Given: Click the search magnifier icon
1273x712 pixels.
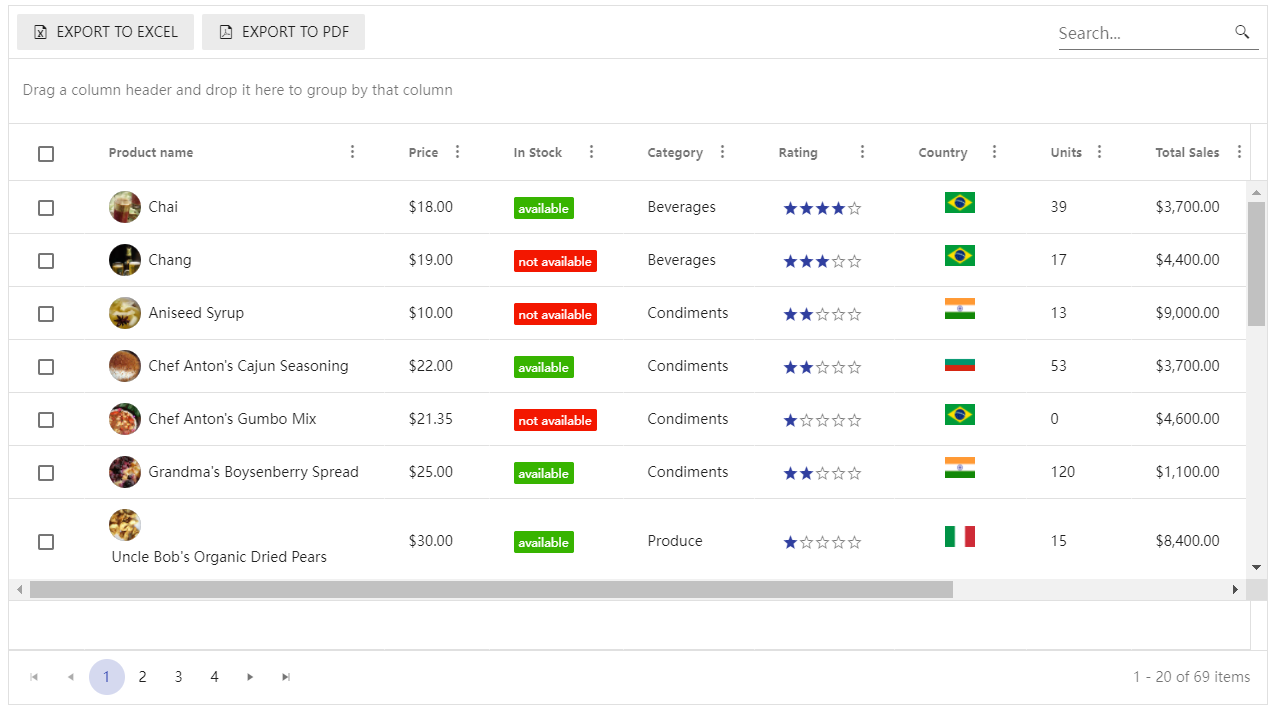Looking at the screenshot, I should pyautogui.click(x=1242, y=32).
